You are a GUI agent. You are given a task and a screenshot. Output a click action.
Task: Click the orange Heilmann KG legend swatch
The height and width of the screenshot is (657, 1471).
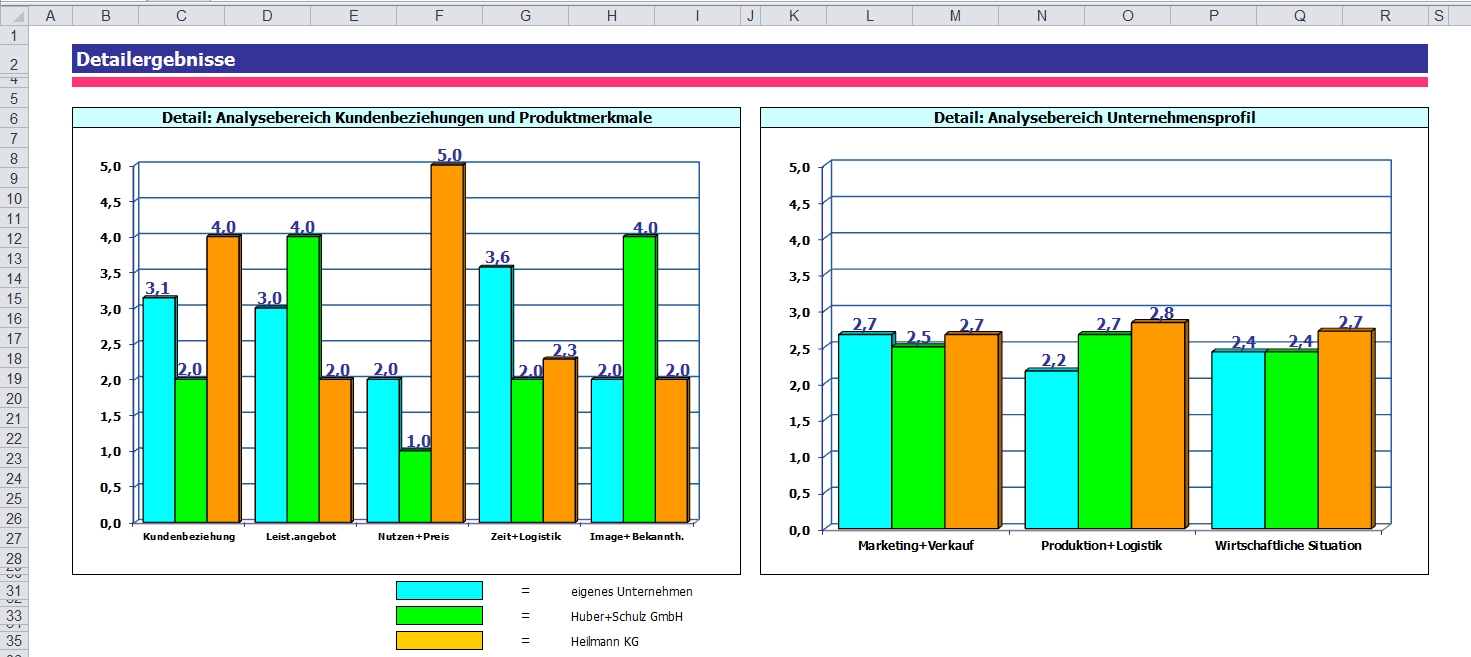pos(439,641)
